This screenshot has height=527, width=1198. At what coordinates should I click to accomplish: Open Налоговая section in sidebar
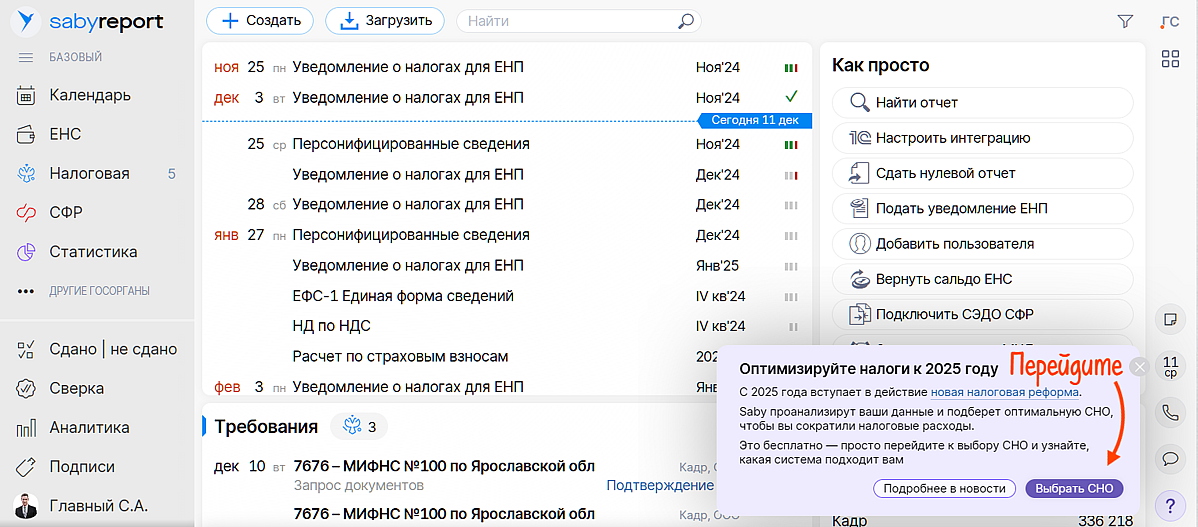click(90, 173)
